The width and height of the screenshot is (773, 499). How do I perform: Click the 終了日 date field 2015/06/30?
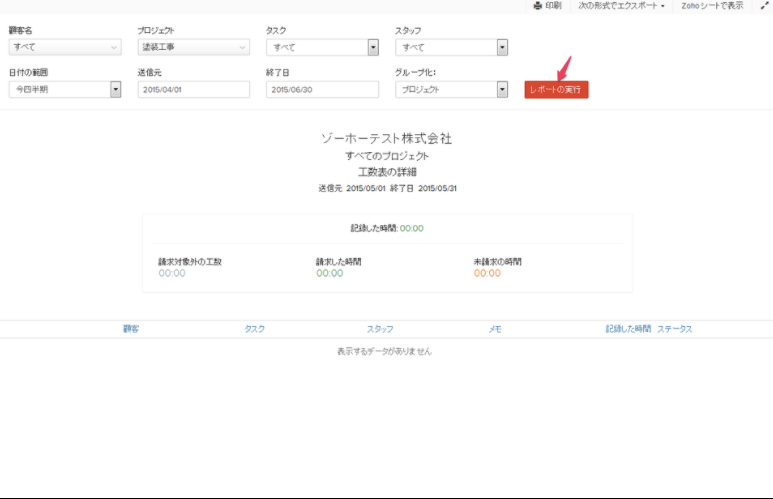[322, 89]
